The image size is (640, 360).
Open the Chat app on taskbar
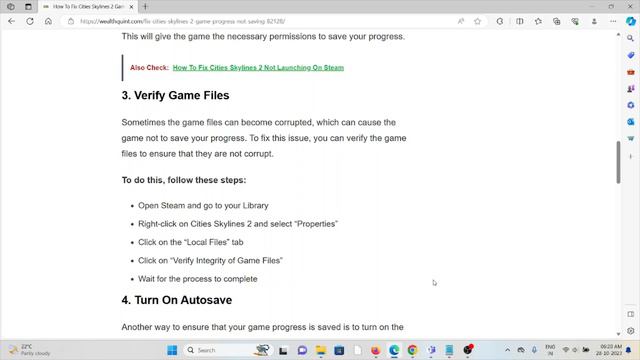(302, 350)
